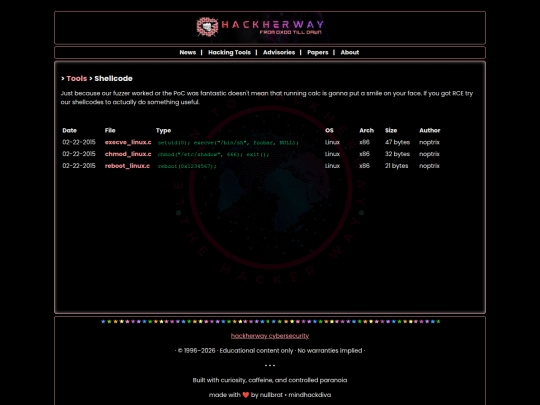
Task: Click the x86 arch cell in execve_linux.c row
Action: click(x=364, y=142)
